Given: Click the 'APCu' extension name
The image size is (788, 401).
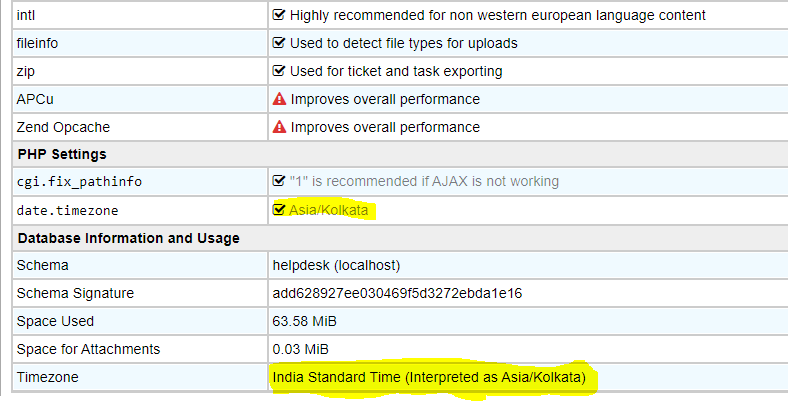Looking at the screenshot, I should coord(35,99).
